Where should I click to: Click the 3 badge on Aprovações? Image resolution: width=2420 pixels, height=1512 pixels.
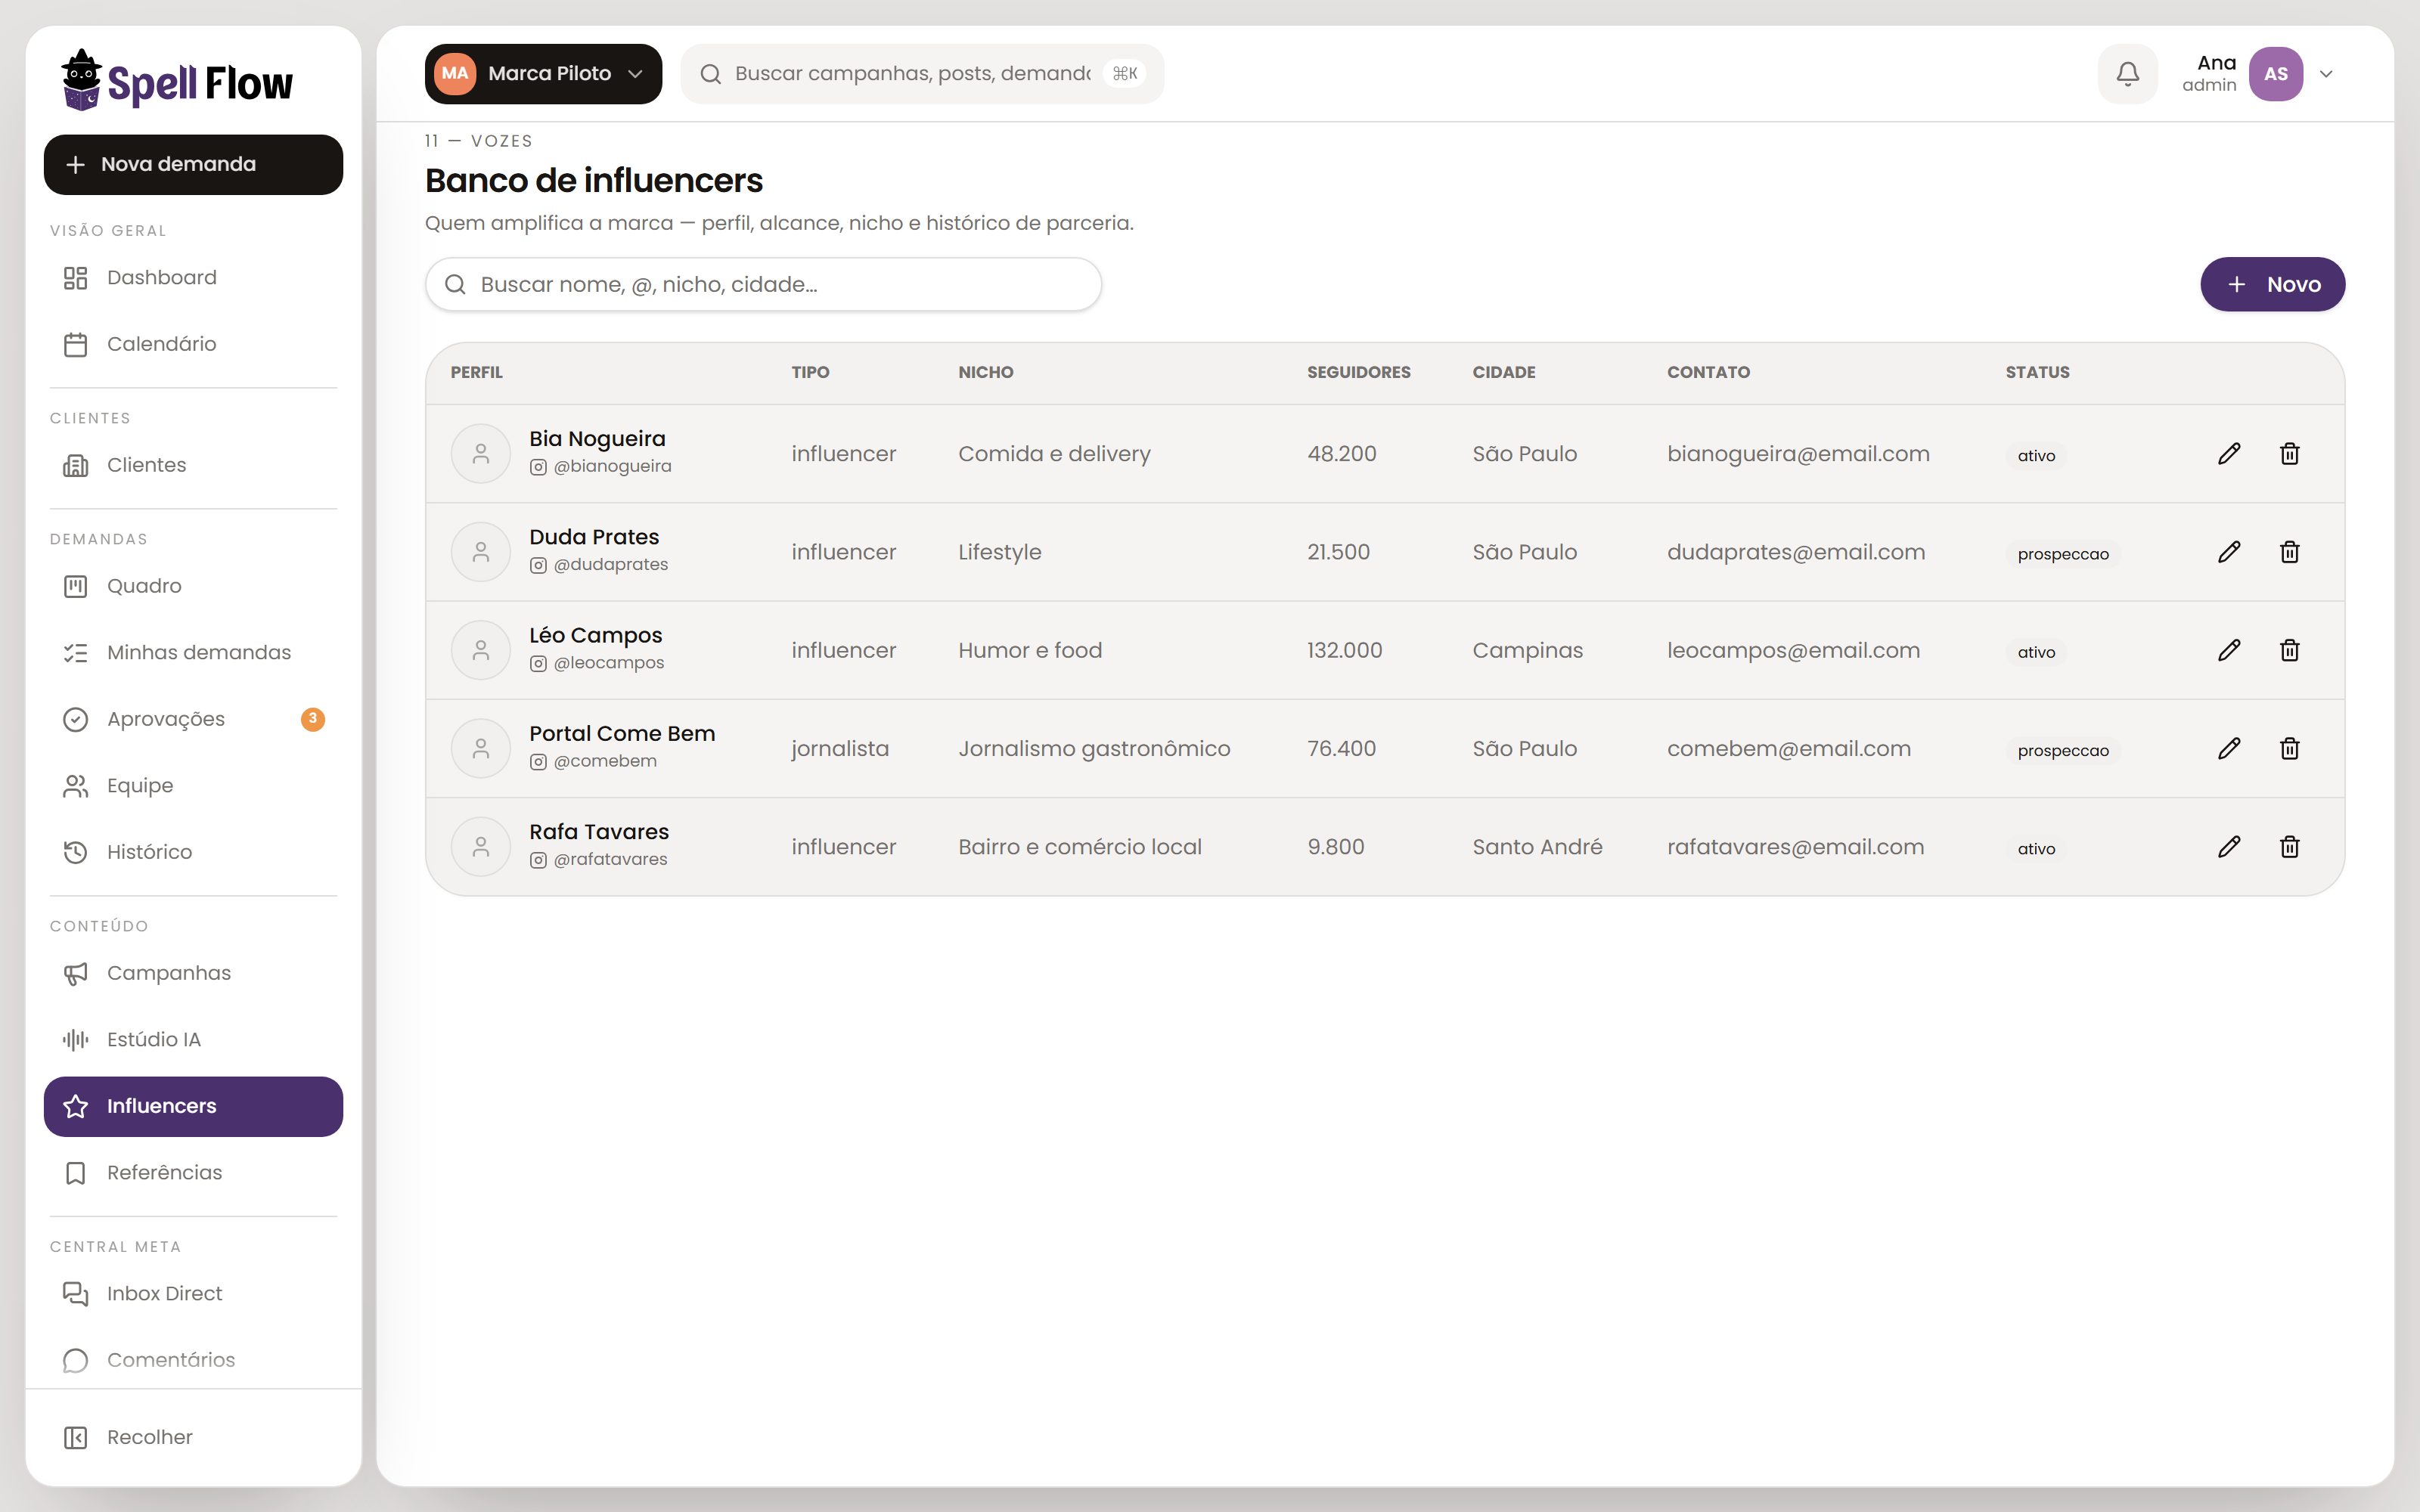(x=313, y=719)
